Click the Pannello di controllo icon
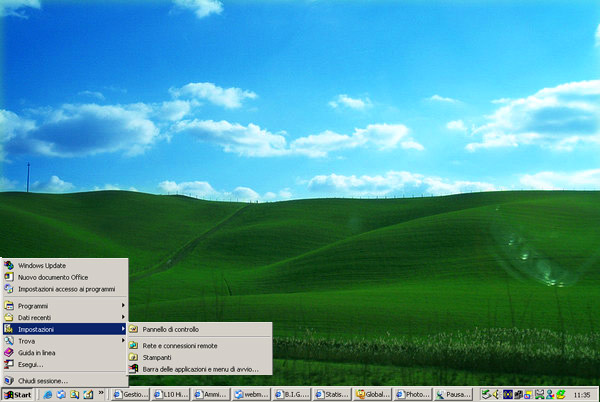The height and width of the screenshot is (402, 600). [133, 329]
